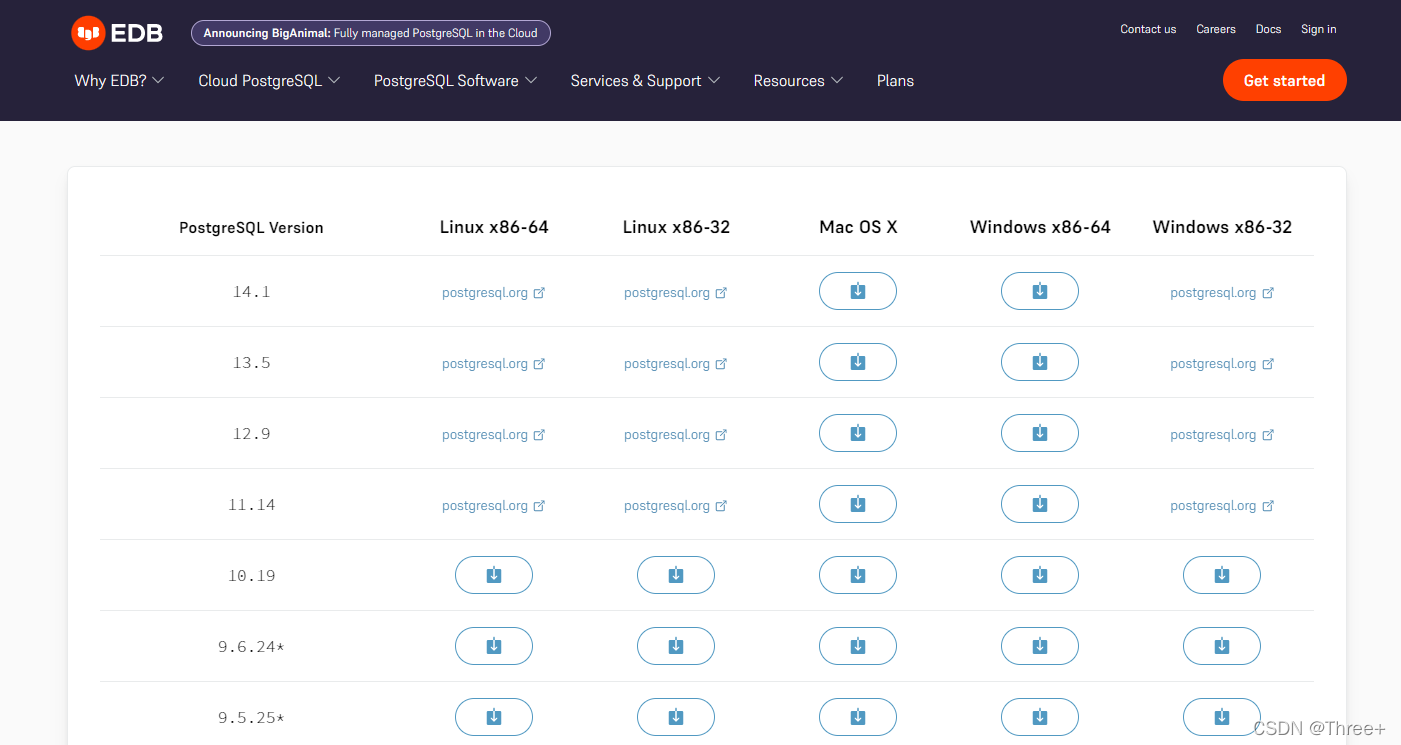
Task: Download Windows x86-64 installer for version 13.5
Action: click(1039, 361)
